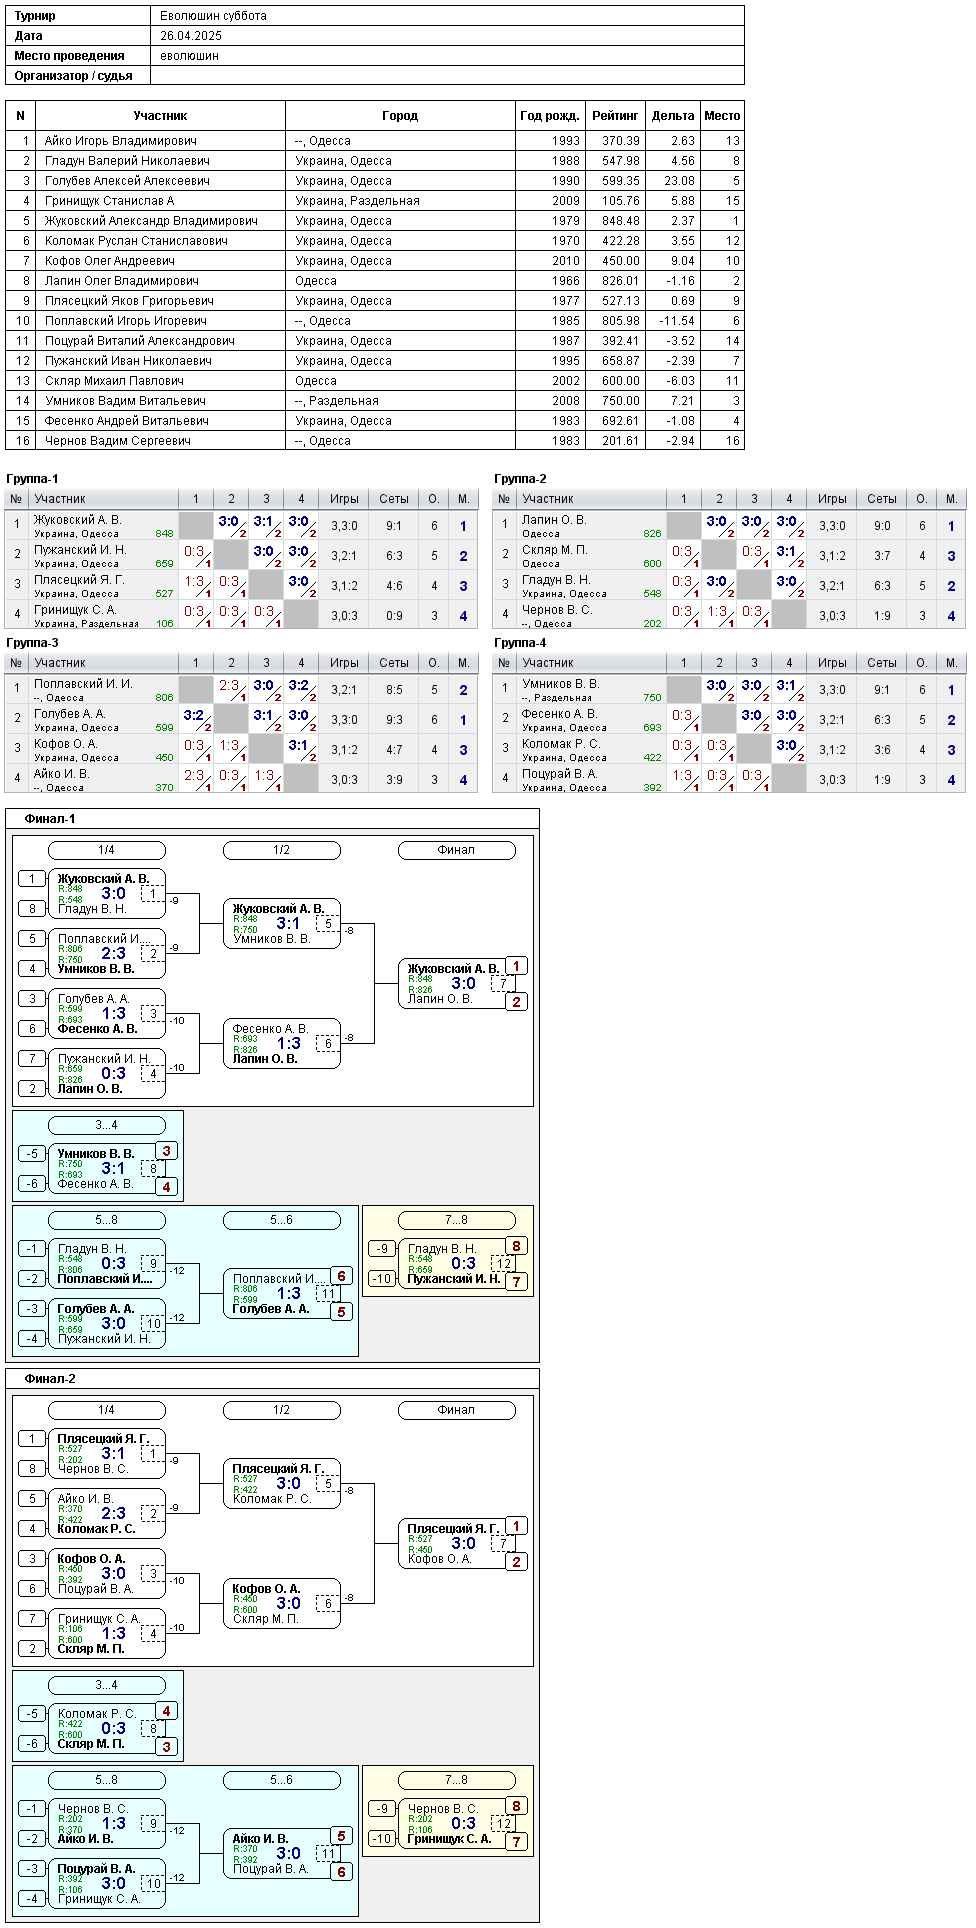Viewport: 976px width, 1928px height.
Task: Click the 'Место проведения' label
Action: 69,56
